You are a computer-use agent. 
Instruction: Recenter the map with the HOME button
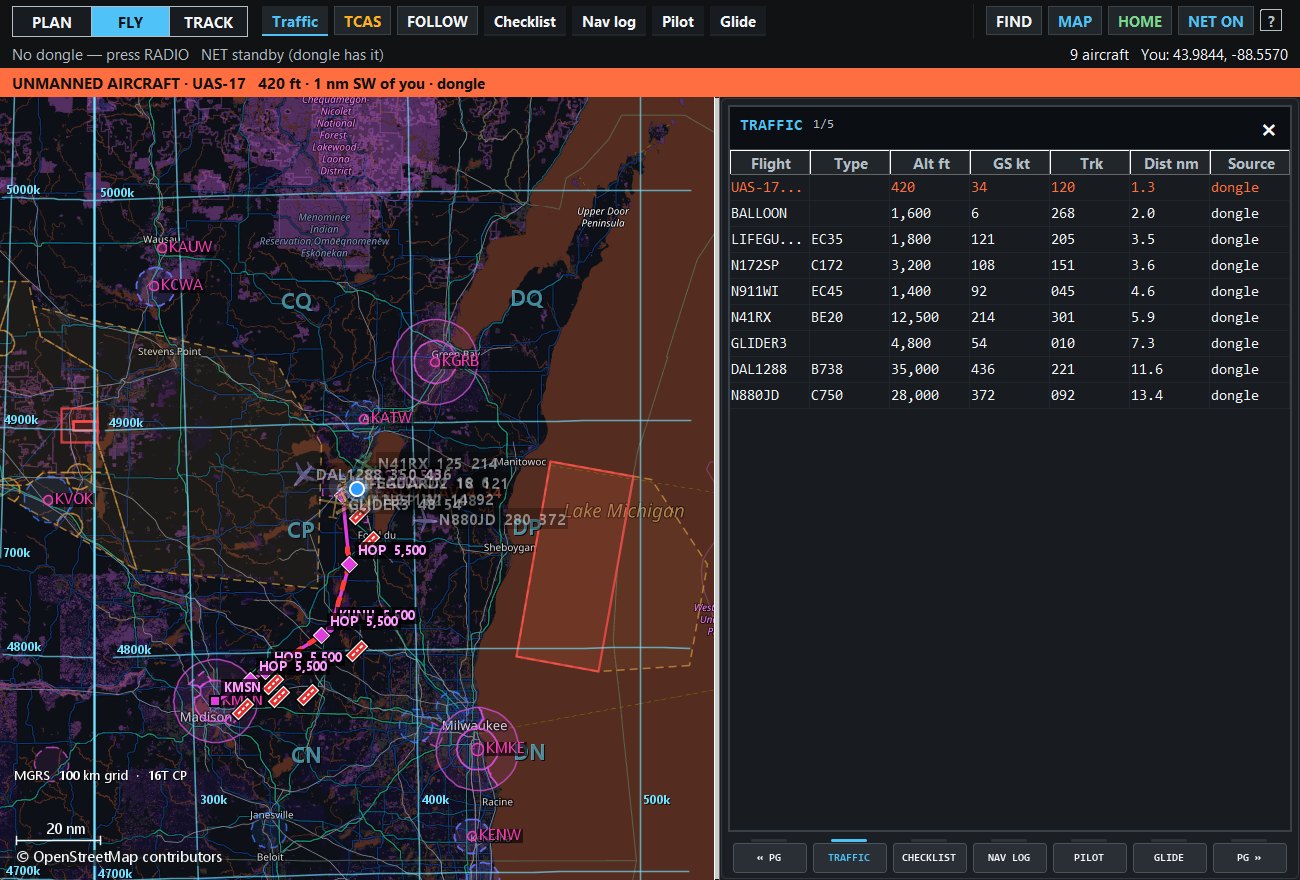(1140, 21)
